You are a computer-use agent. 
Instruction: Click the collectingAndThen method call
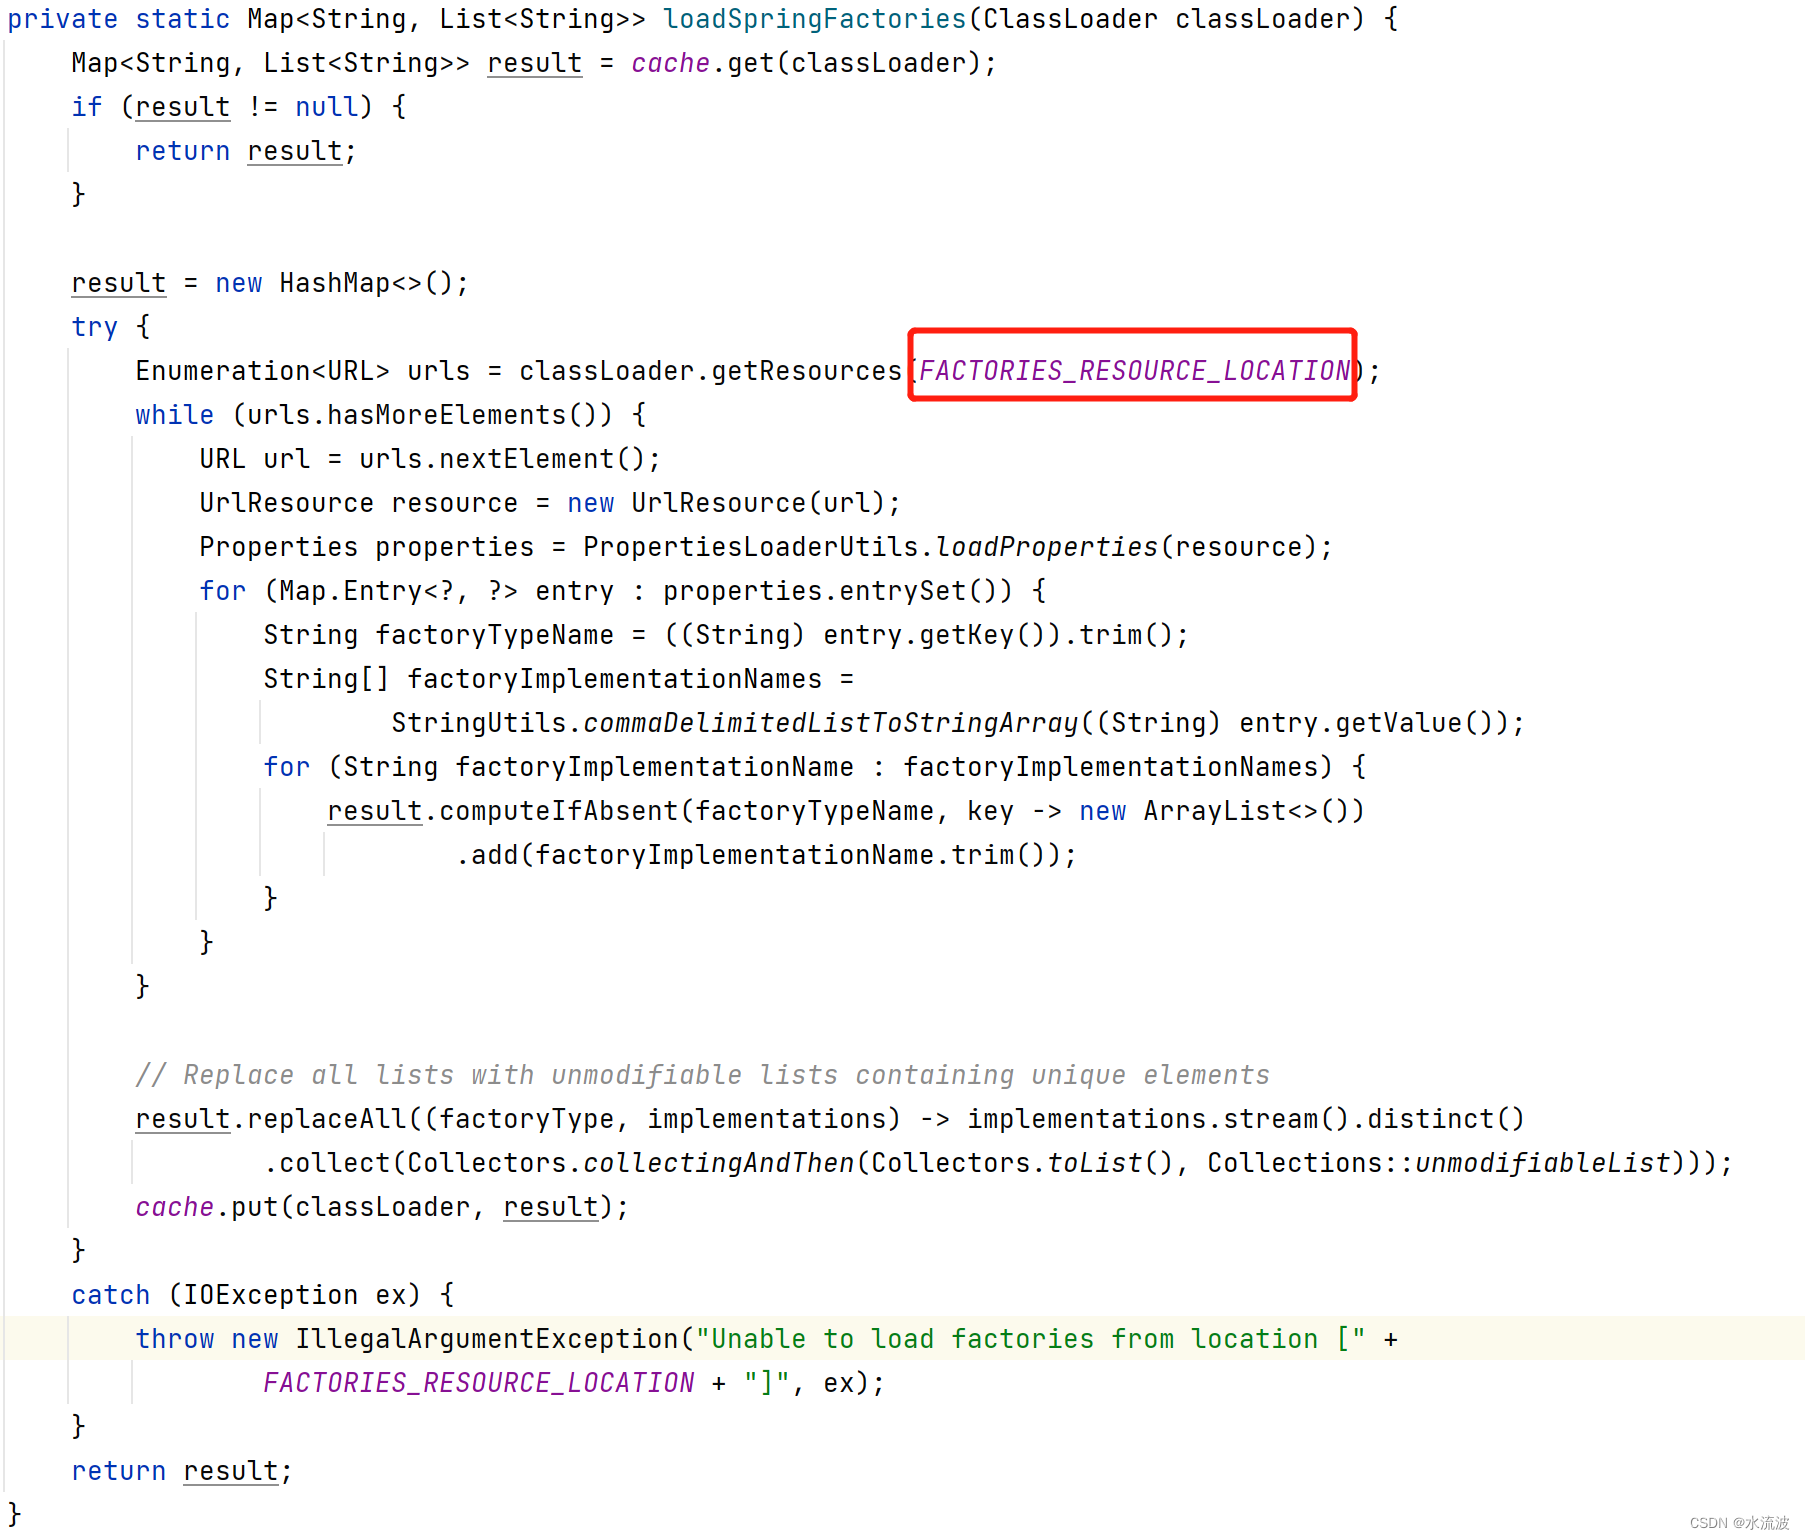pos(719,1163)
